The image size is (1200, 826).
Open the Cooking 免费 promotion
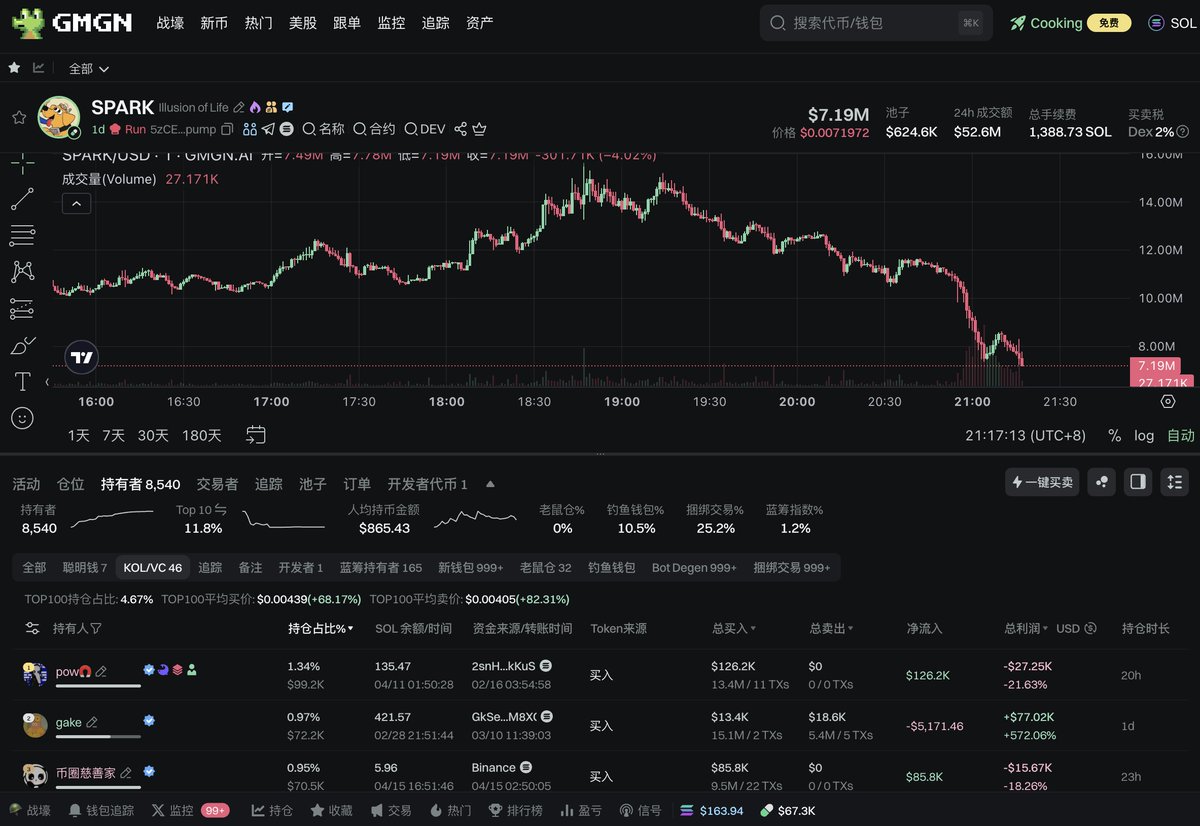point(1070,22)
